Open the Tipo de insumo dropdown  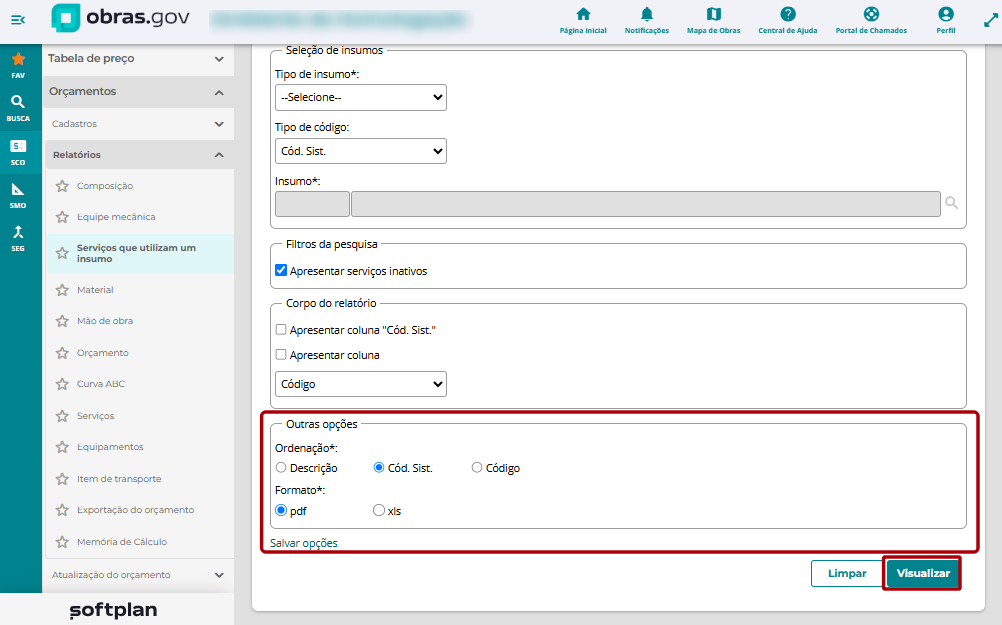pos(360,98)
